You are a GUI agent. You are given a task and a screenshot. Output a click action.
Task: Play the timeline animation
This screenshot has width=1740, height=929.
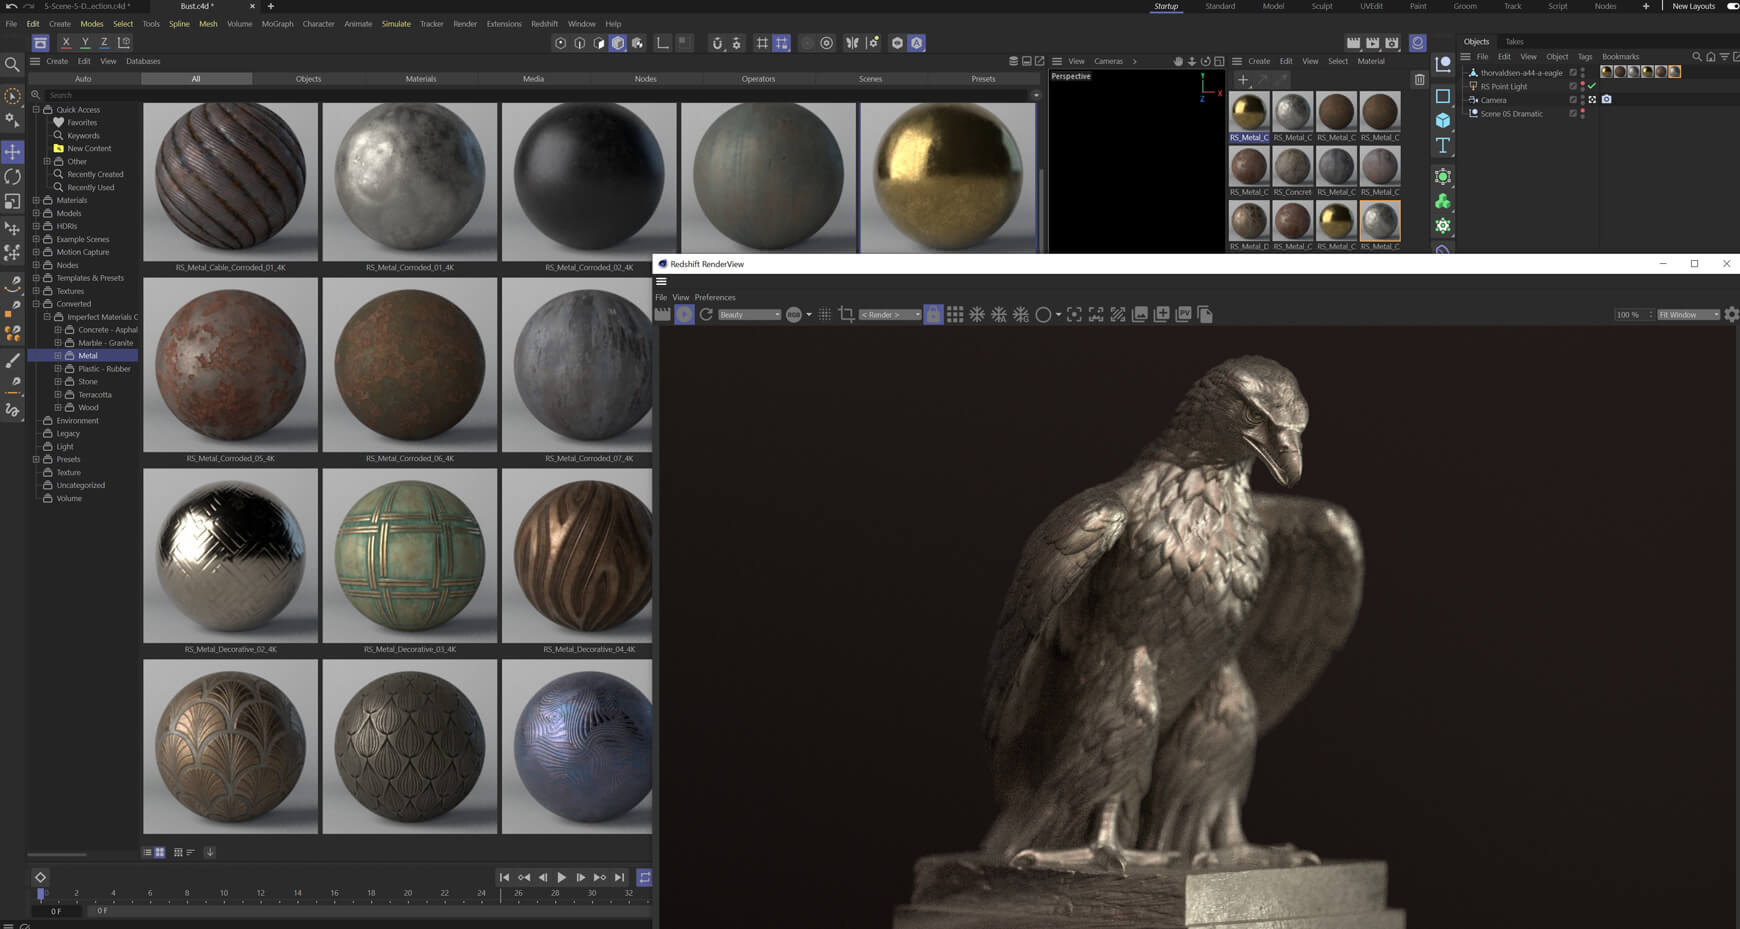point(561,877)
